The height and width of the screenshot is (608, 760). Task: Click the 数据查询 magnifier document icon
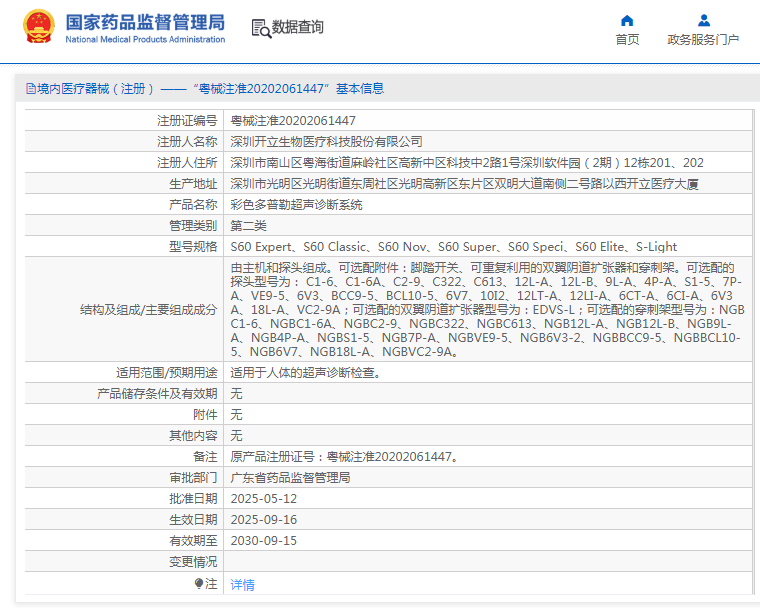click(261, 28)
